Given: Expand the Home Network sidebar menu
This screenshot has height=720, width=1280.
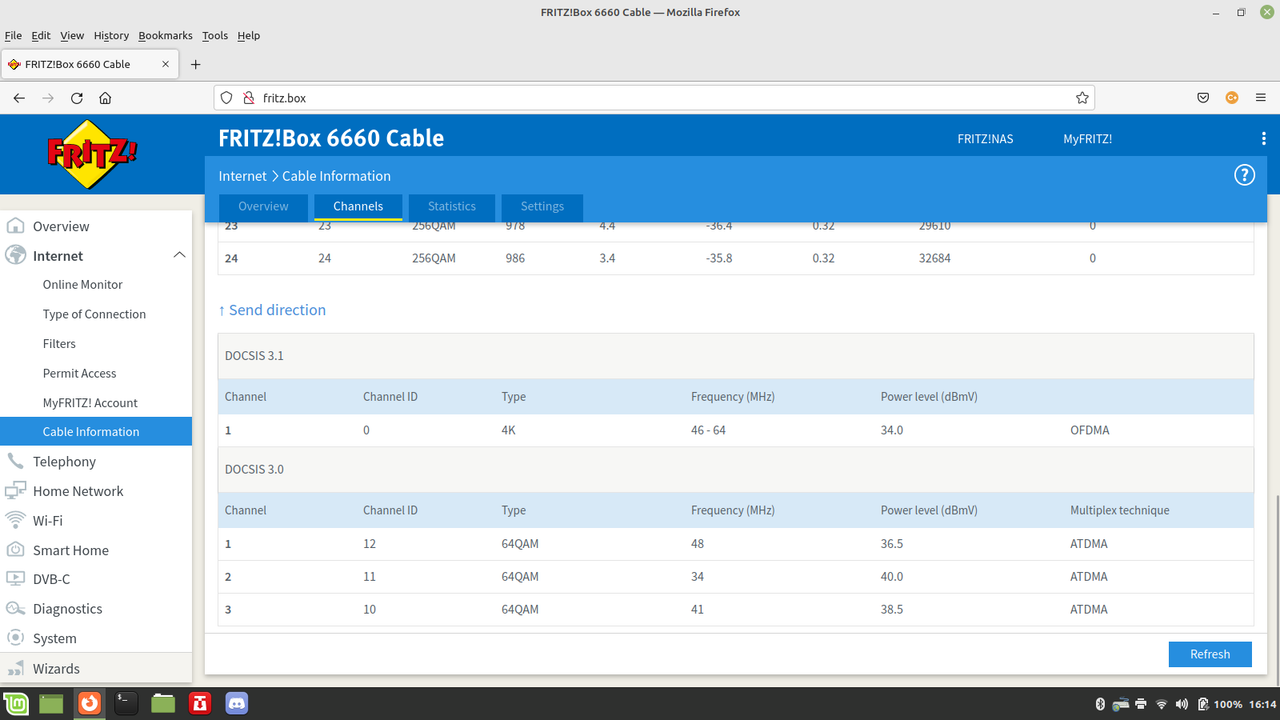Looking at the screenshot, I should 78,491.
